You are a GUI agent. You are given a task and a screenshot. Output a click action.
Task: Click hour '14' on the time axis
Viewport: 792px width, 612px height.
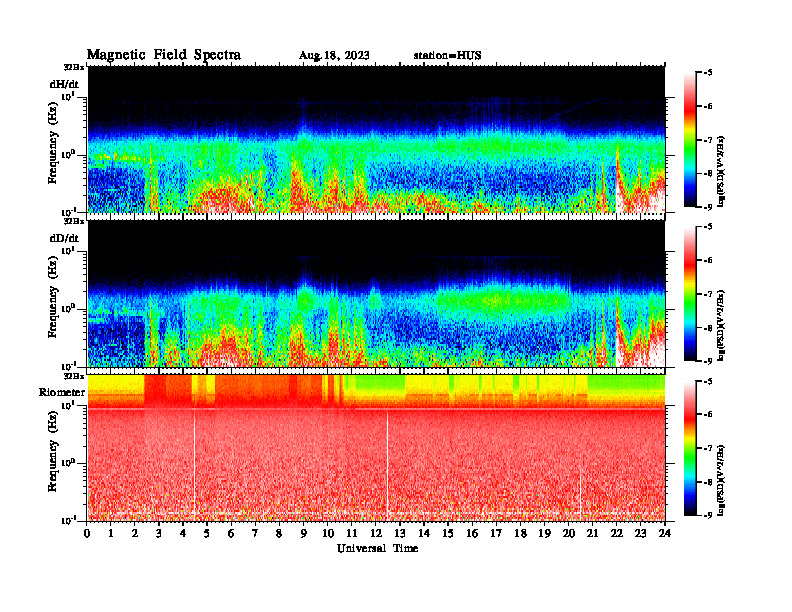pyautogui.click(x=424, y=533)
